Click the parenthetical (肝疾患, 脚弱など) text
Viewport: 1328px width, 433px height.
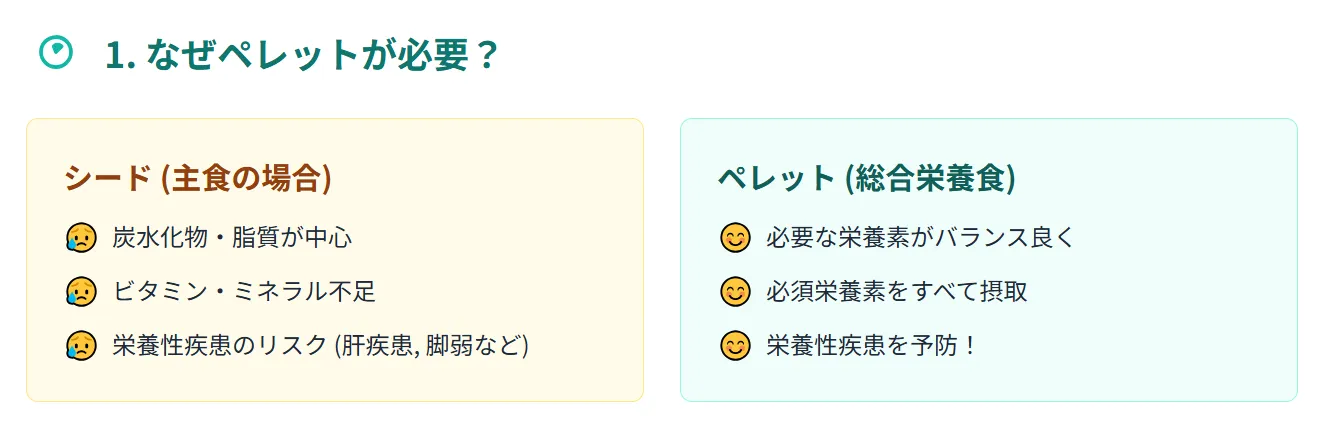point(431,346)
